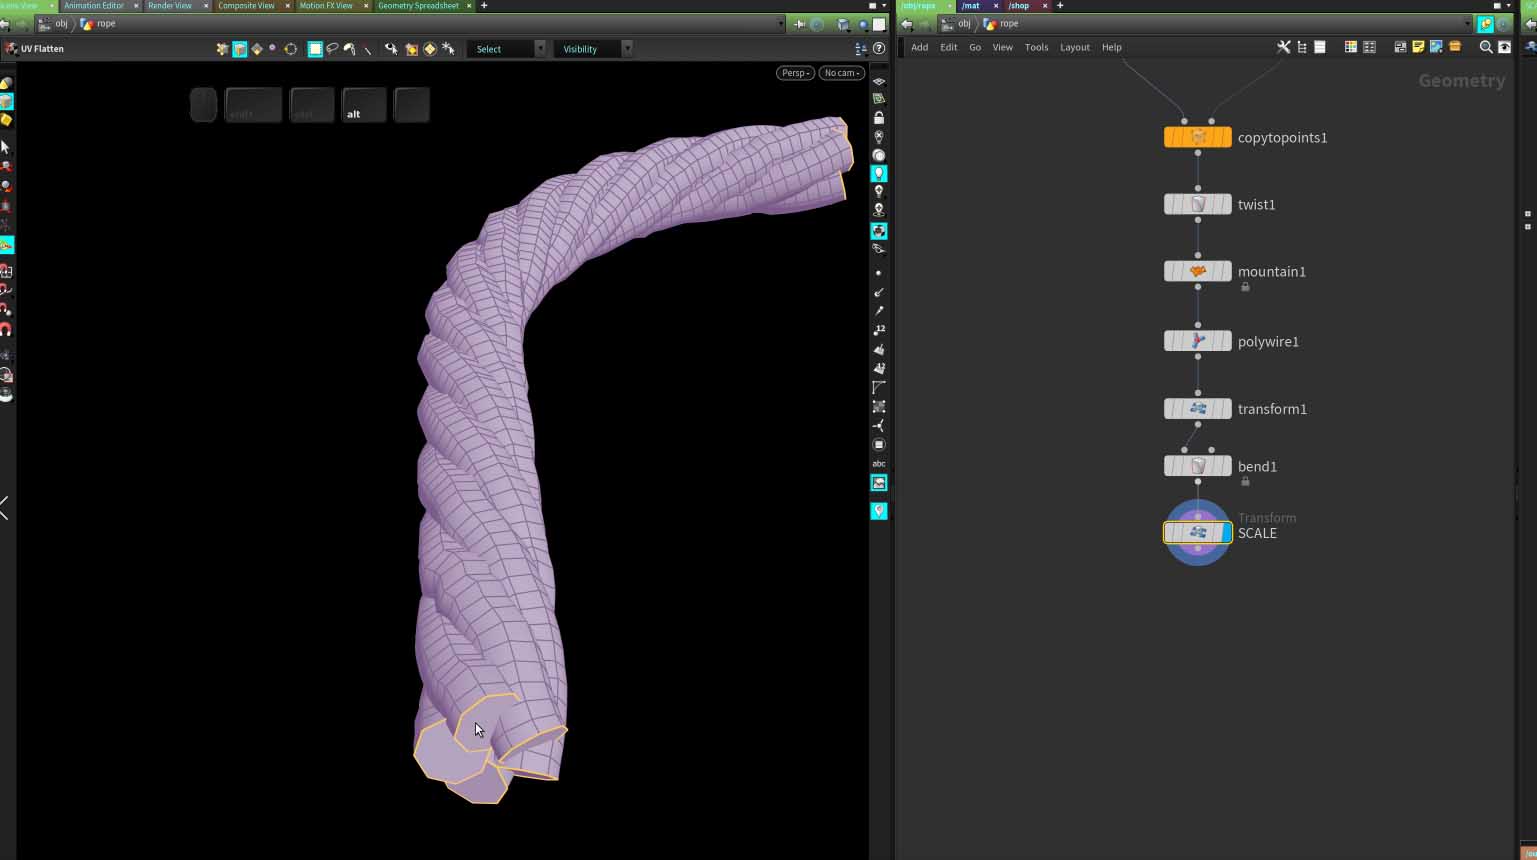Toggle box selection mode in viewport toolbar
Screen dimensions: 1537x860
(315, 49)
